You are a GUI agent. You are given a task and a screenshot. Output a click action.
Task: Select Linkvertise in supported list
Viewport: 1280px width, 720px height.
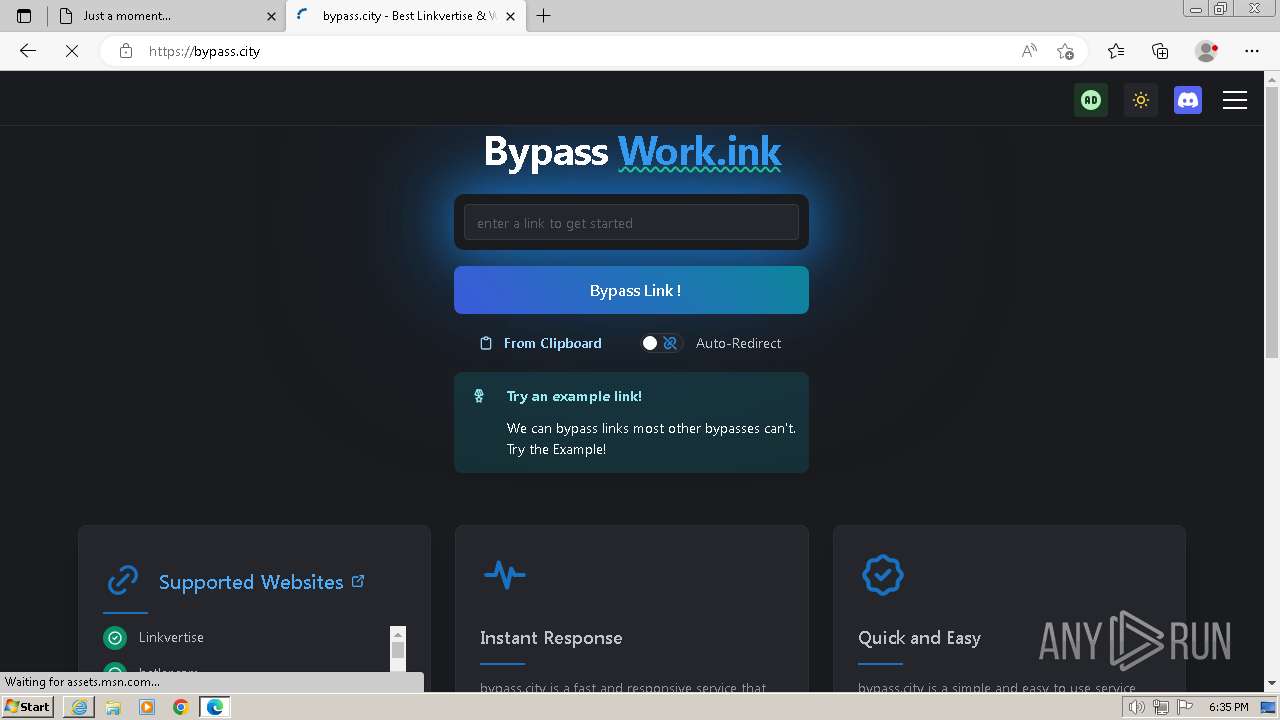[x=171, y=637]
